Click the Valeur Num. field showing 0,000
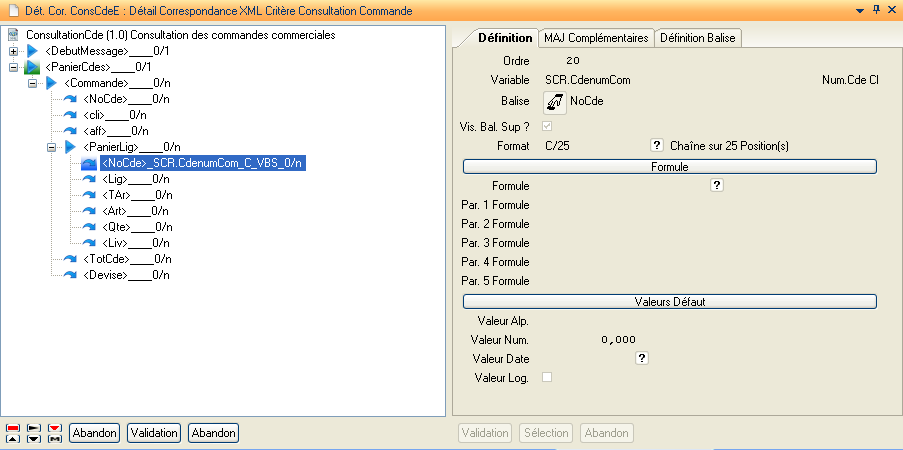The width and height of the screenshot is (903, 450). point(619,340)
